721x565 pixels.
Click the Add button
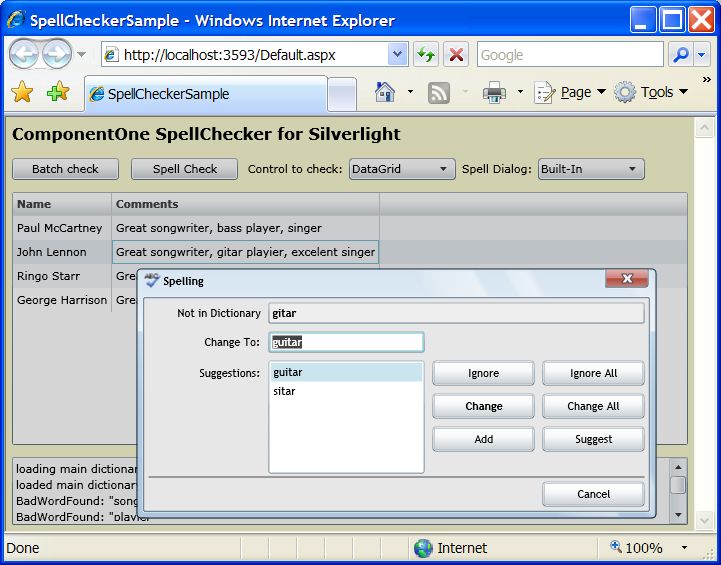click(x=483, y=439)
